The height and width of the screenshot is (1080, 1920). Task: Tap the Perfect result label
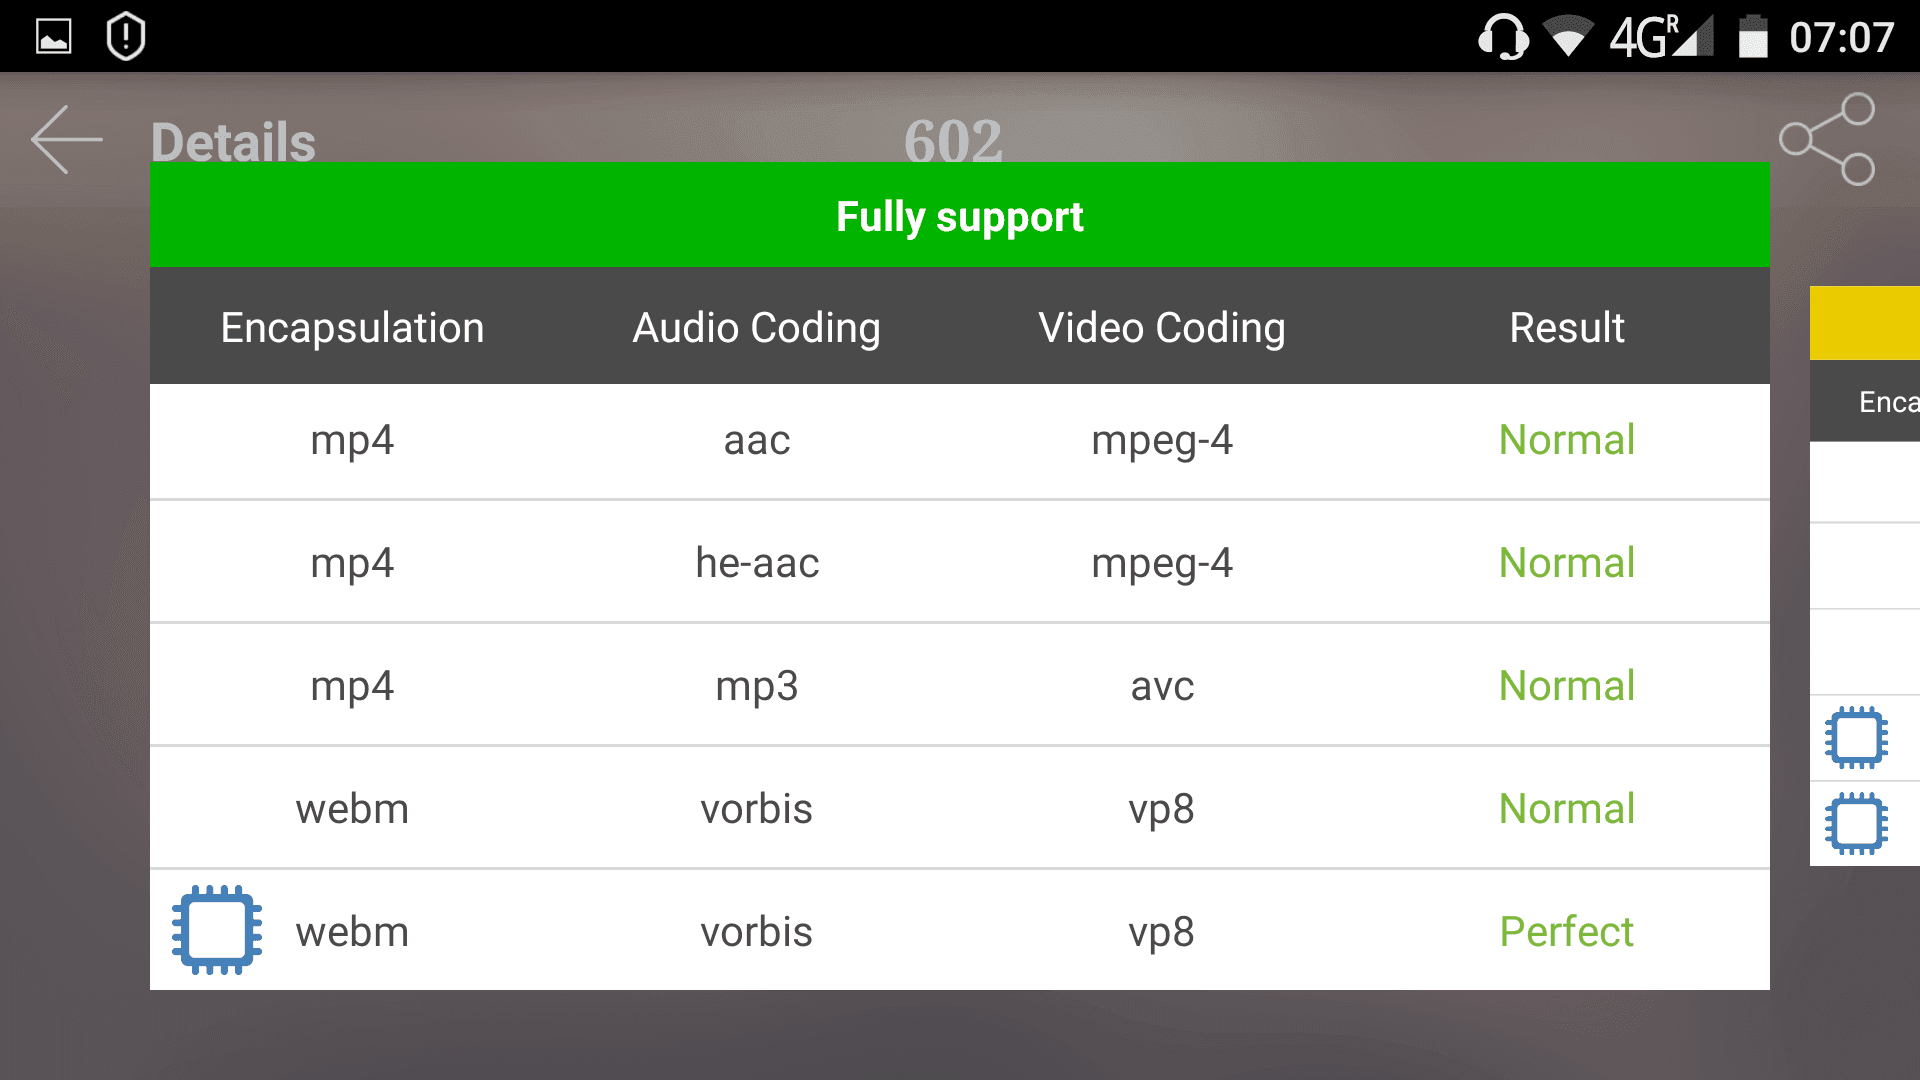pyautogui.click(x=1567, y=931)
